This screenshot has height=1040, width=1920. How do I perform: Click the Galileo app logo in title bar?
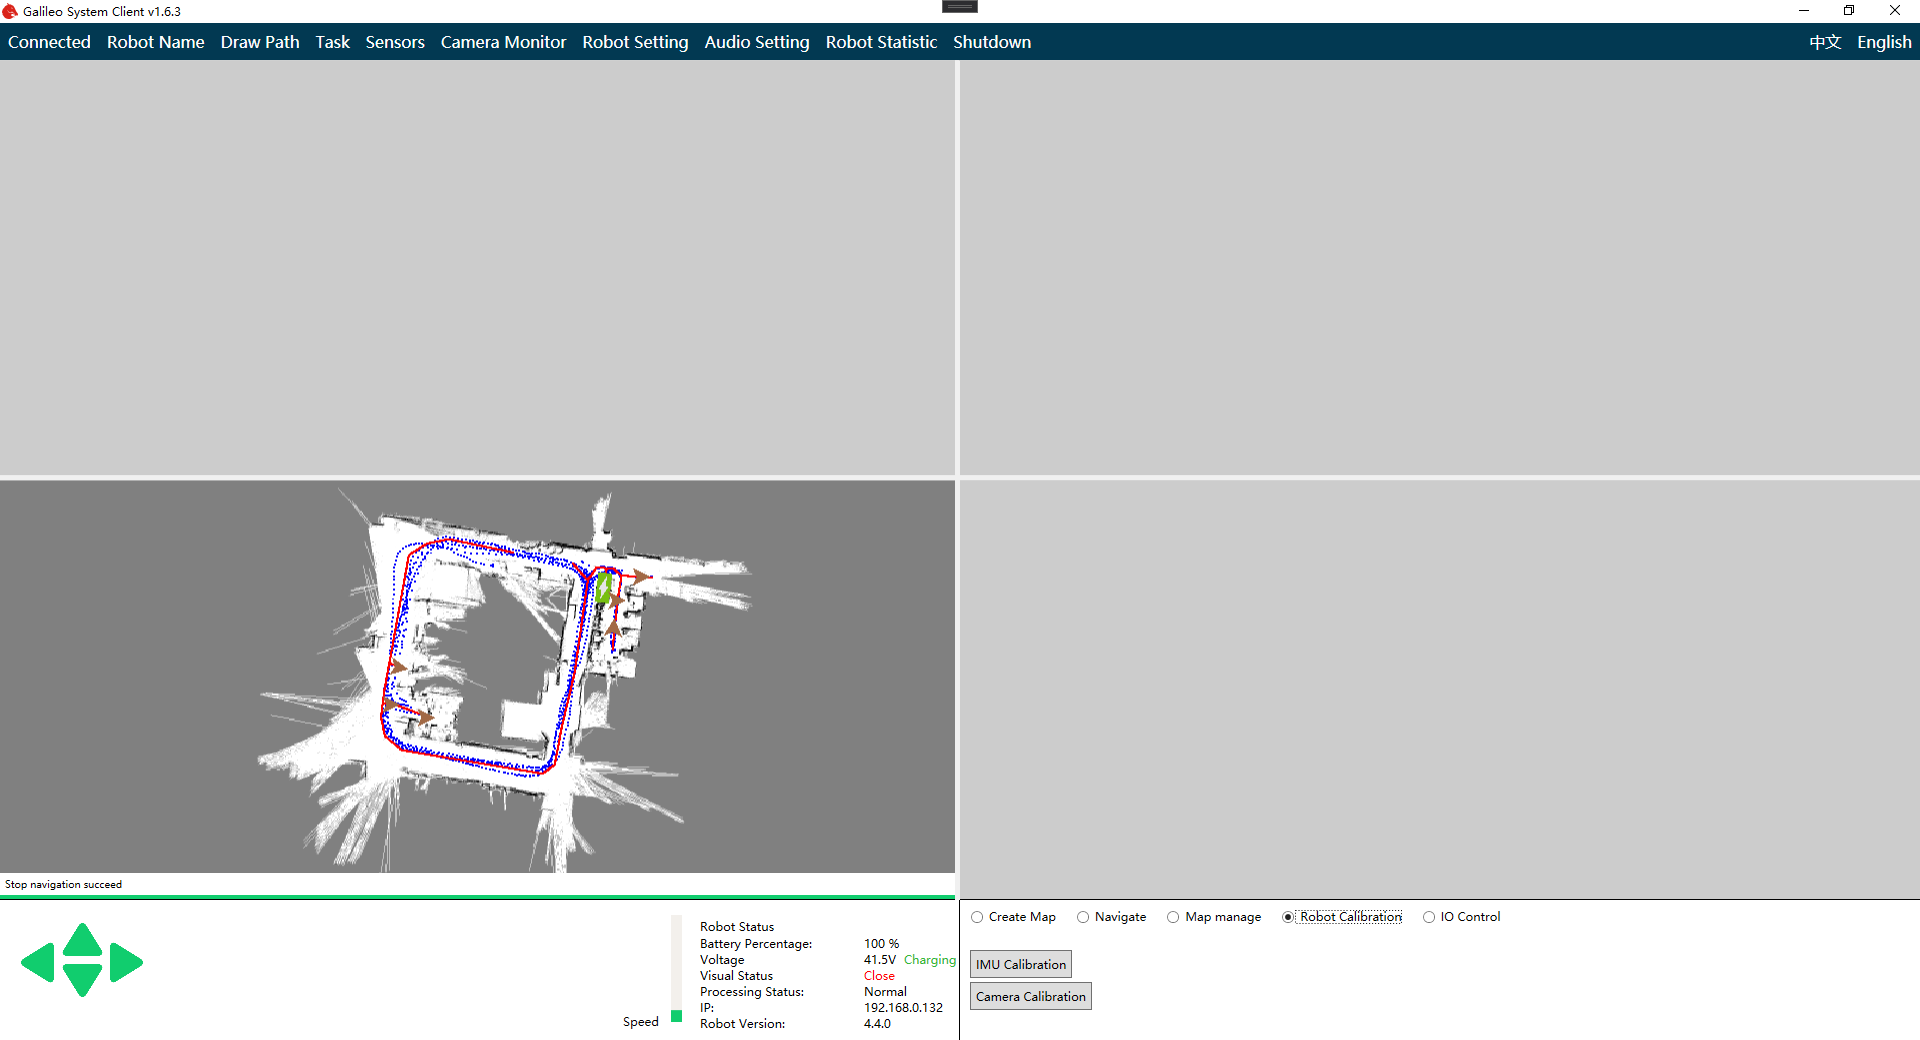click(x=10, y=11)
